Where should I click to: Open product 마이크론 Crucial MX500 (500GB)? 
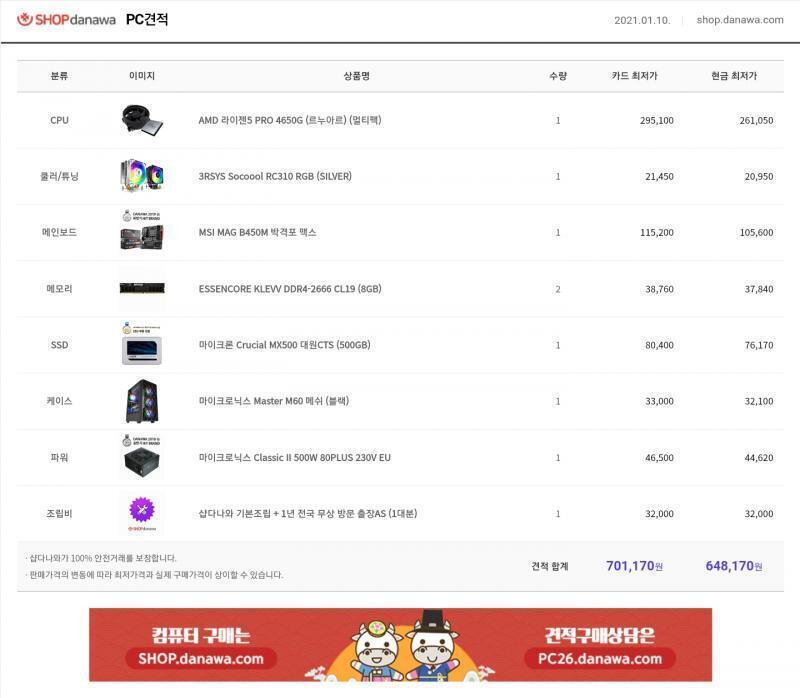[x=284, y=345]
